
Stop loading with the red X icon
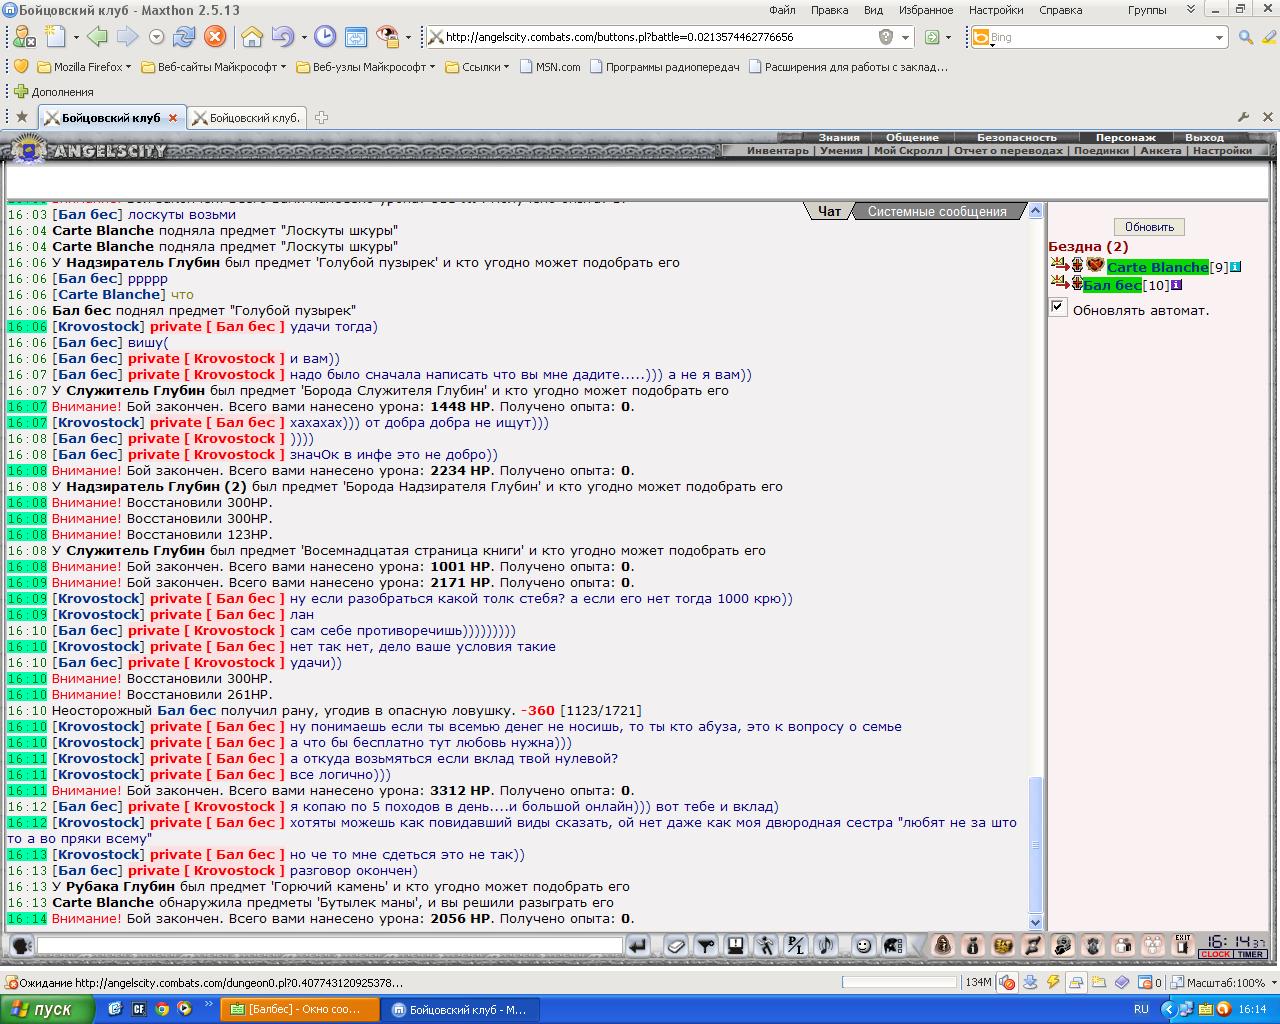pos(215,37)
